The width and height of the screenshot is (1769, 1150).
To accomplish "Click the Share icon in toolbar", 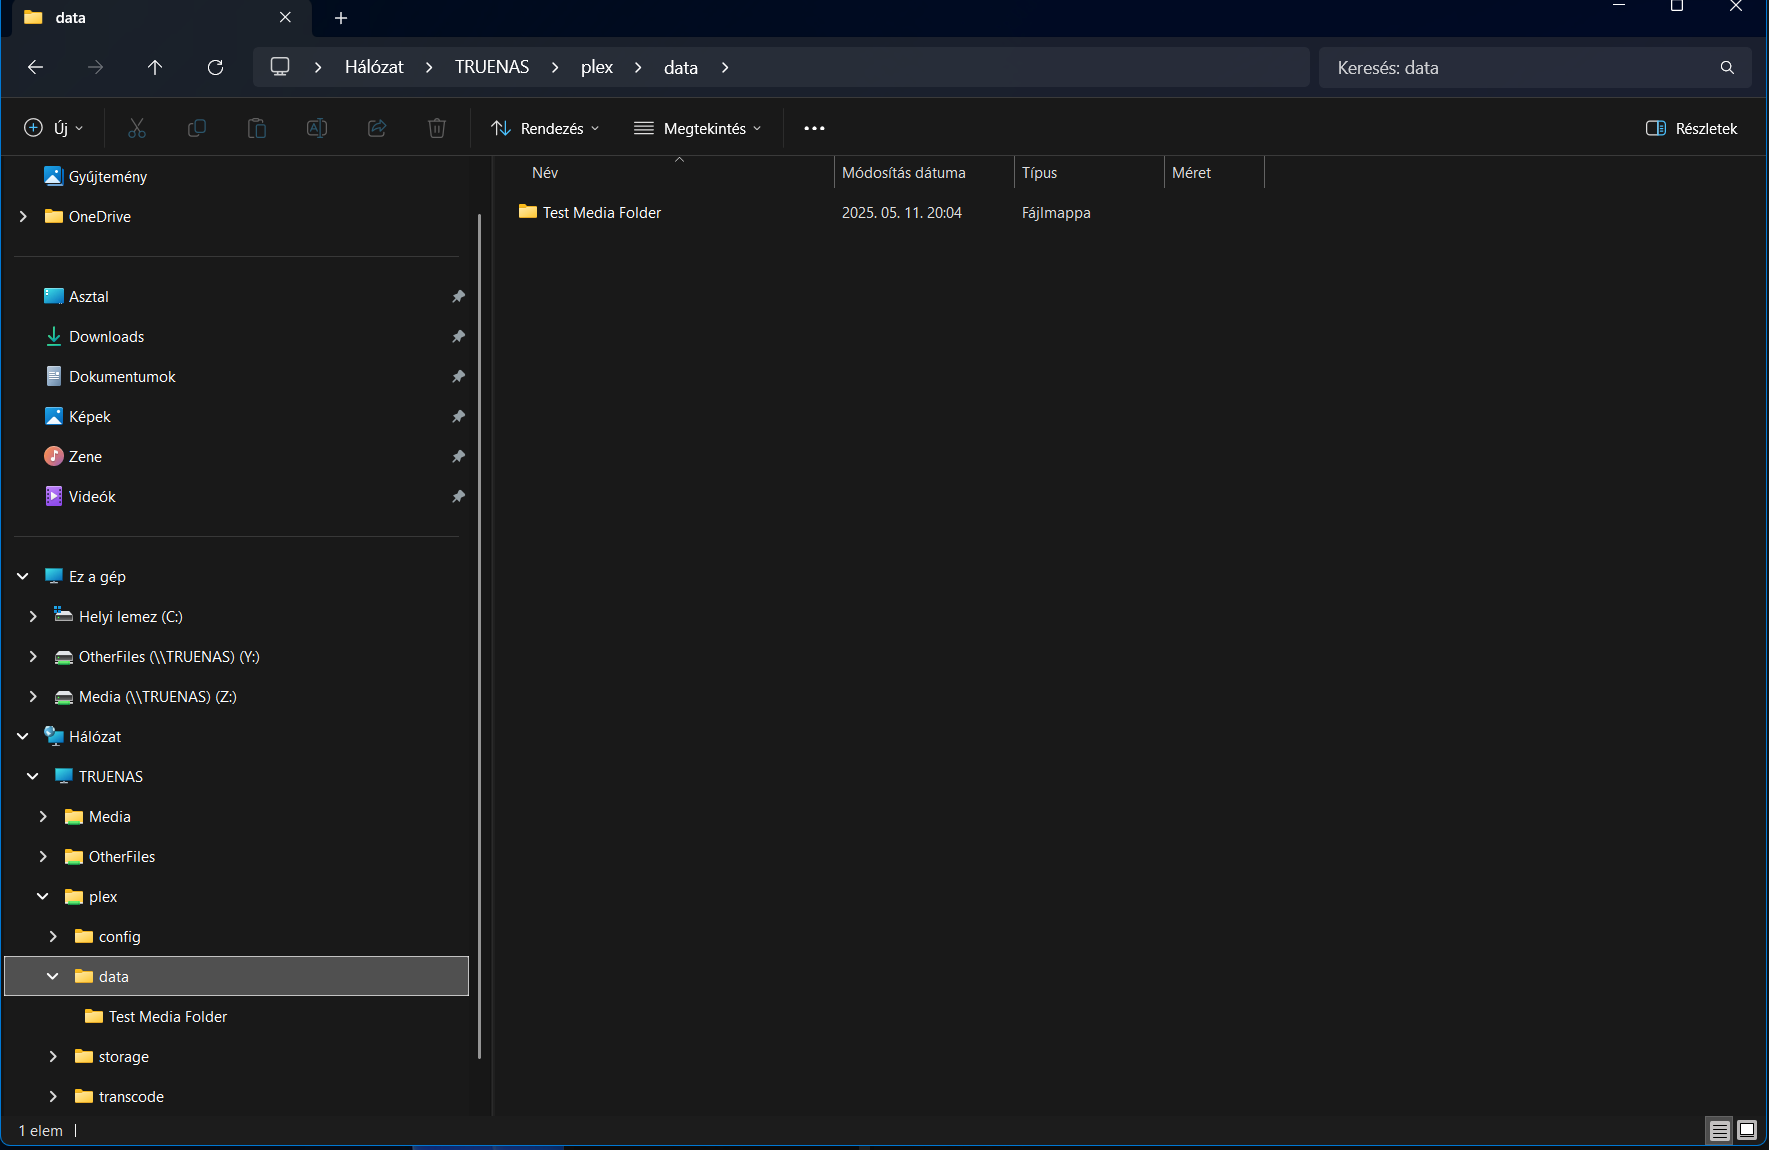I will (x=377, y=128).
